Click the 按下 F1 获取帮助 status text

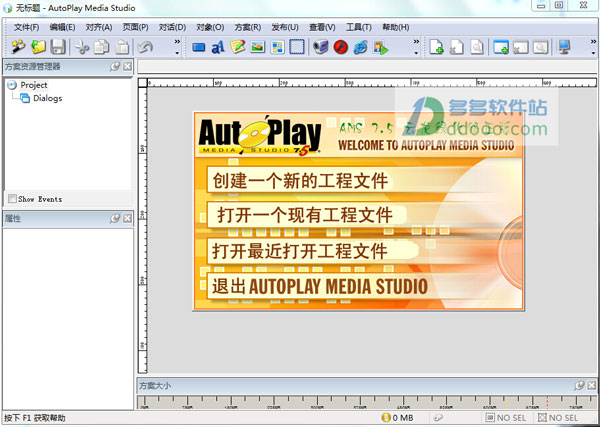point(35,418)
